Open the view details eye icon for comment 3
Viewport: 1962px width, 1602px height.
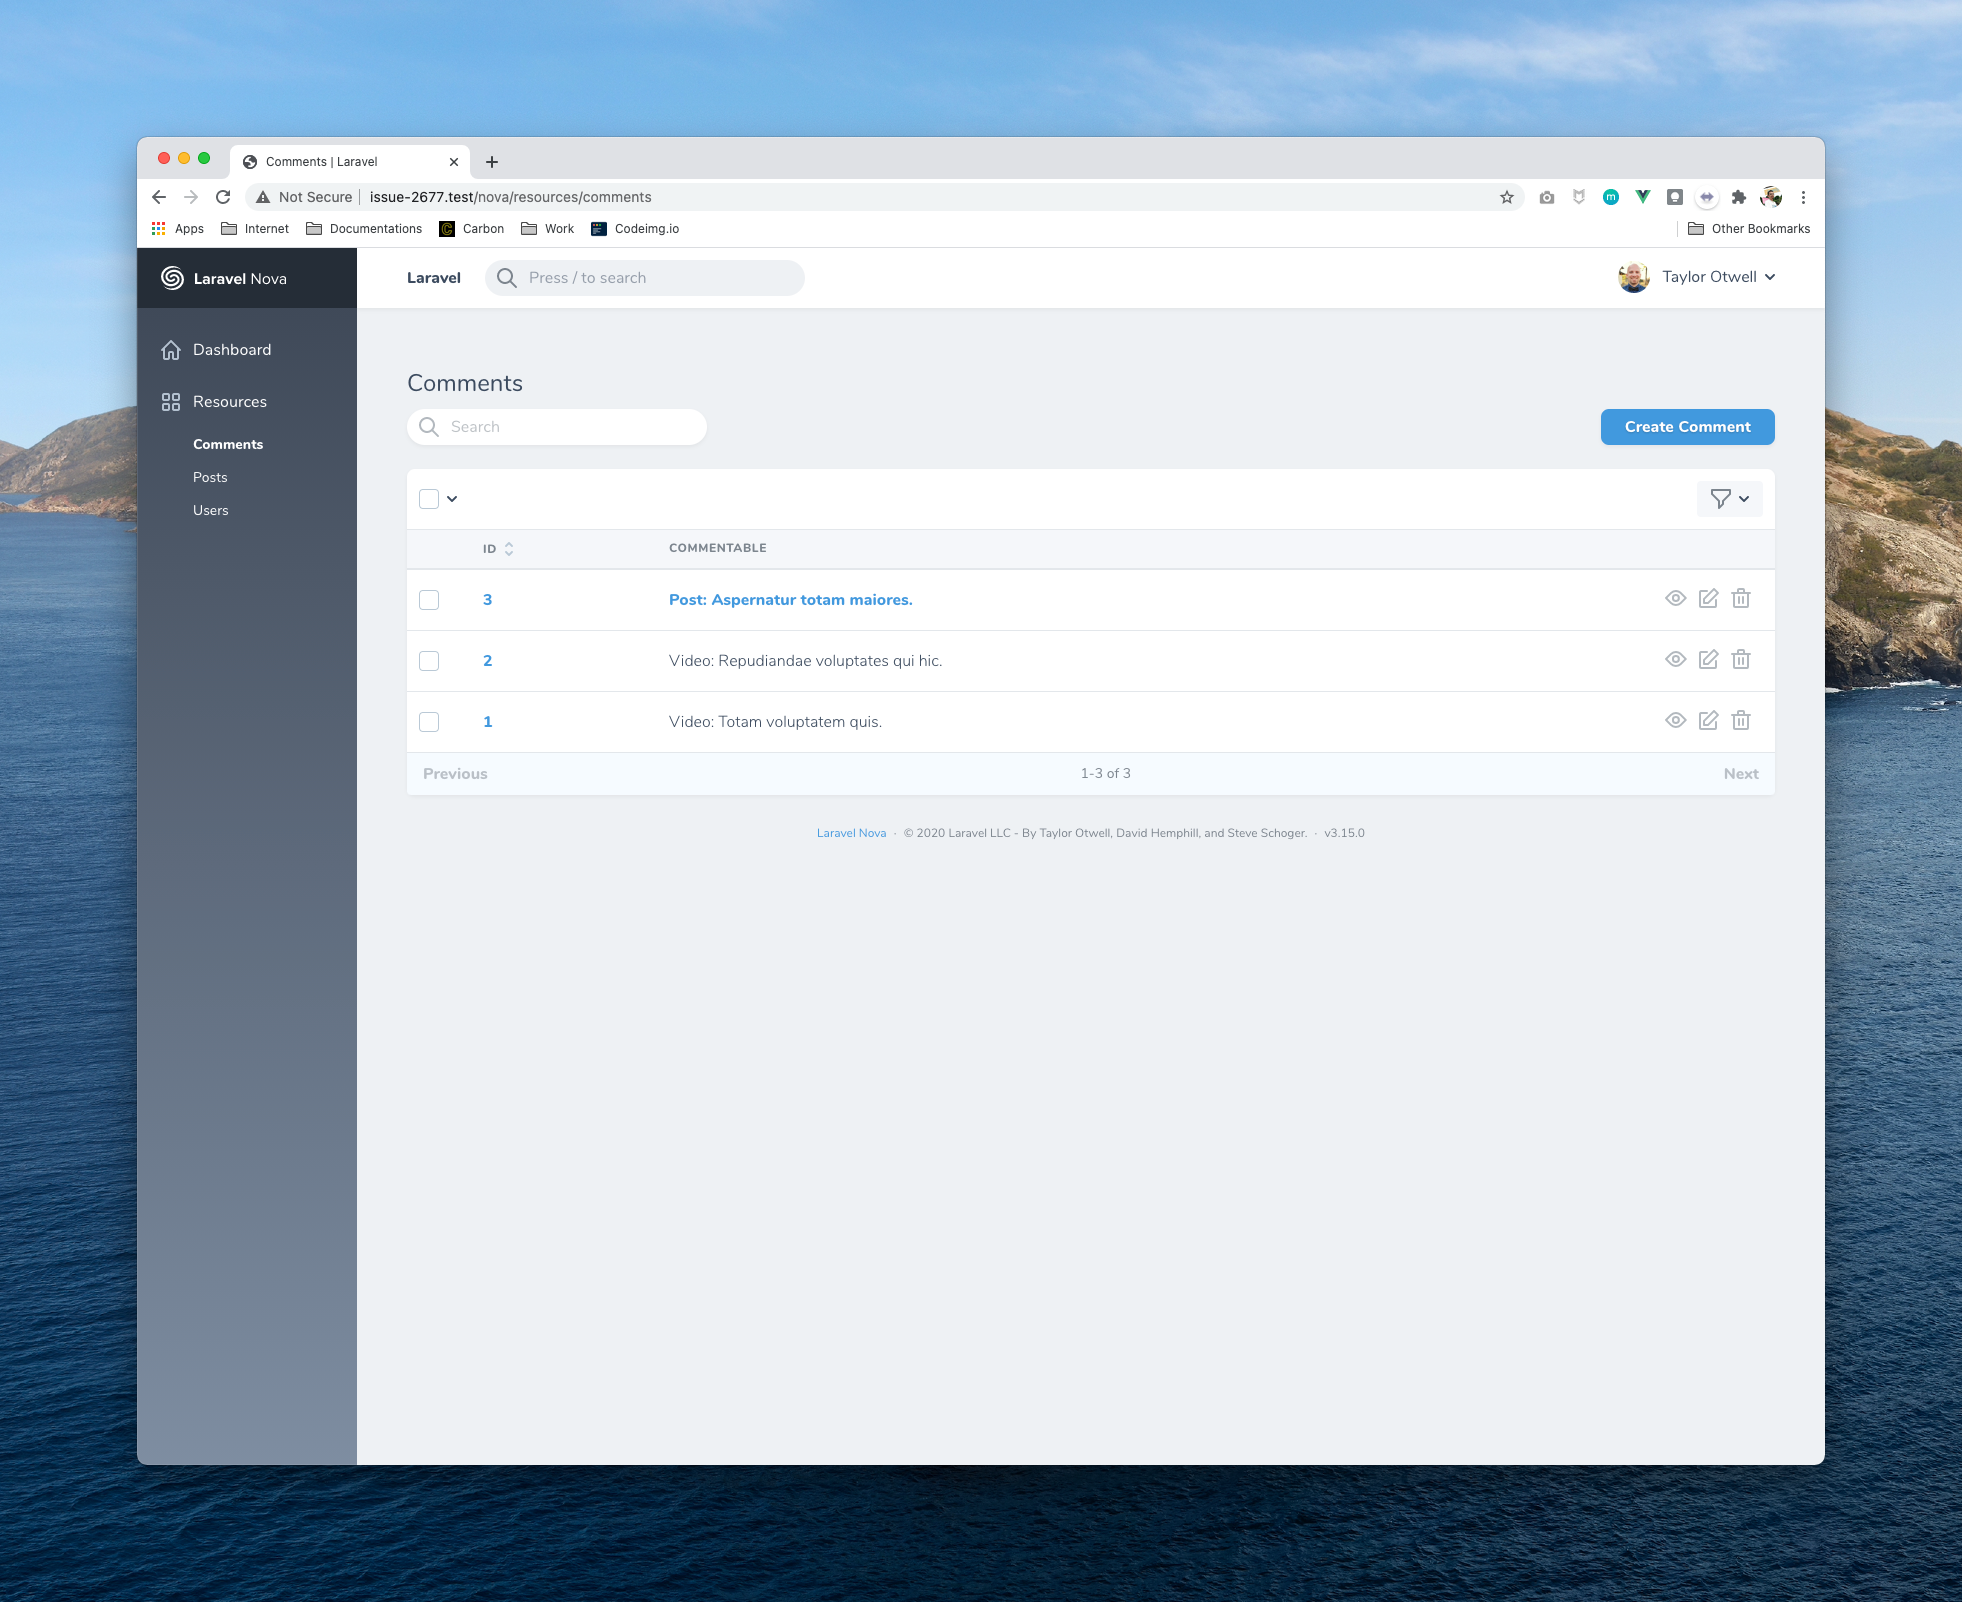point(1676,598)
